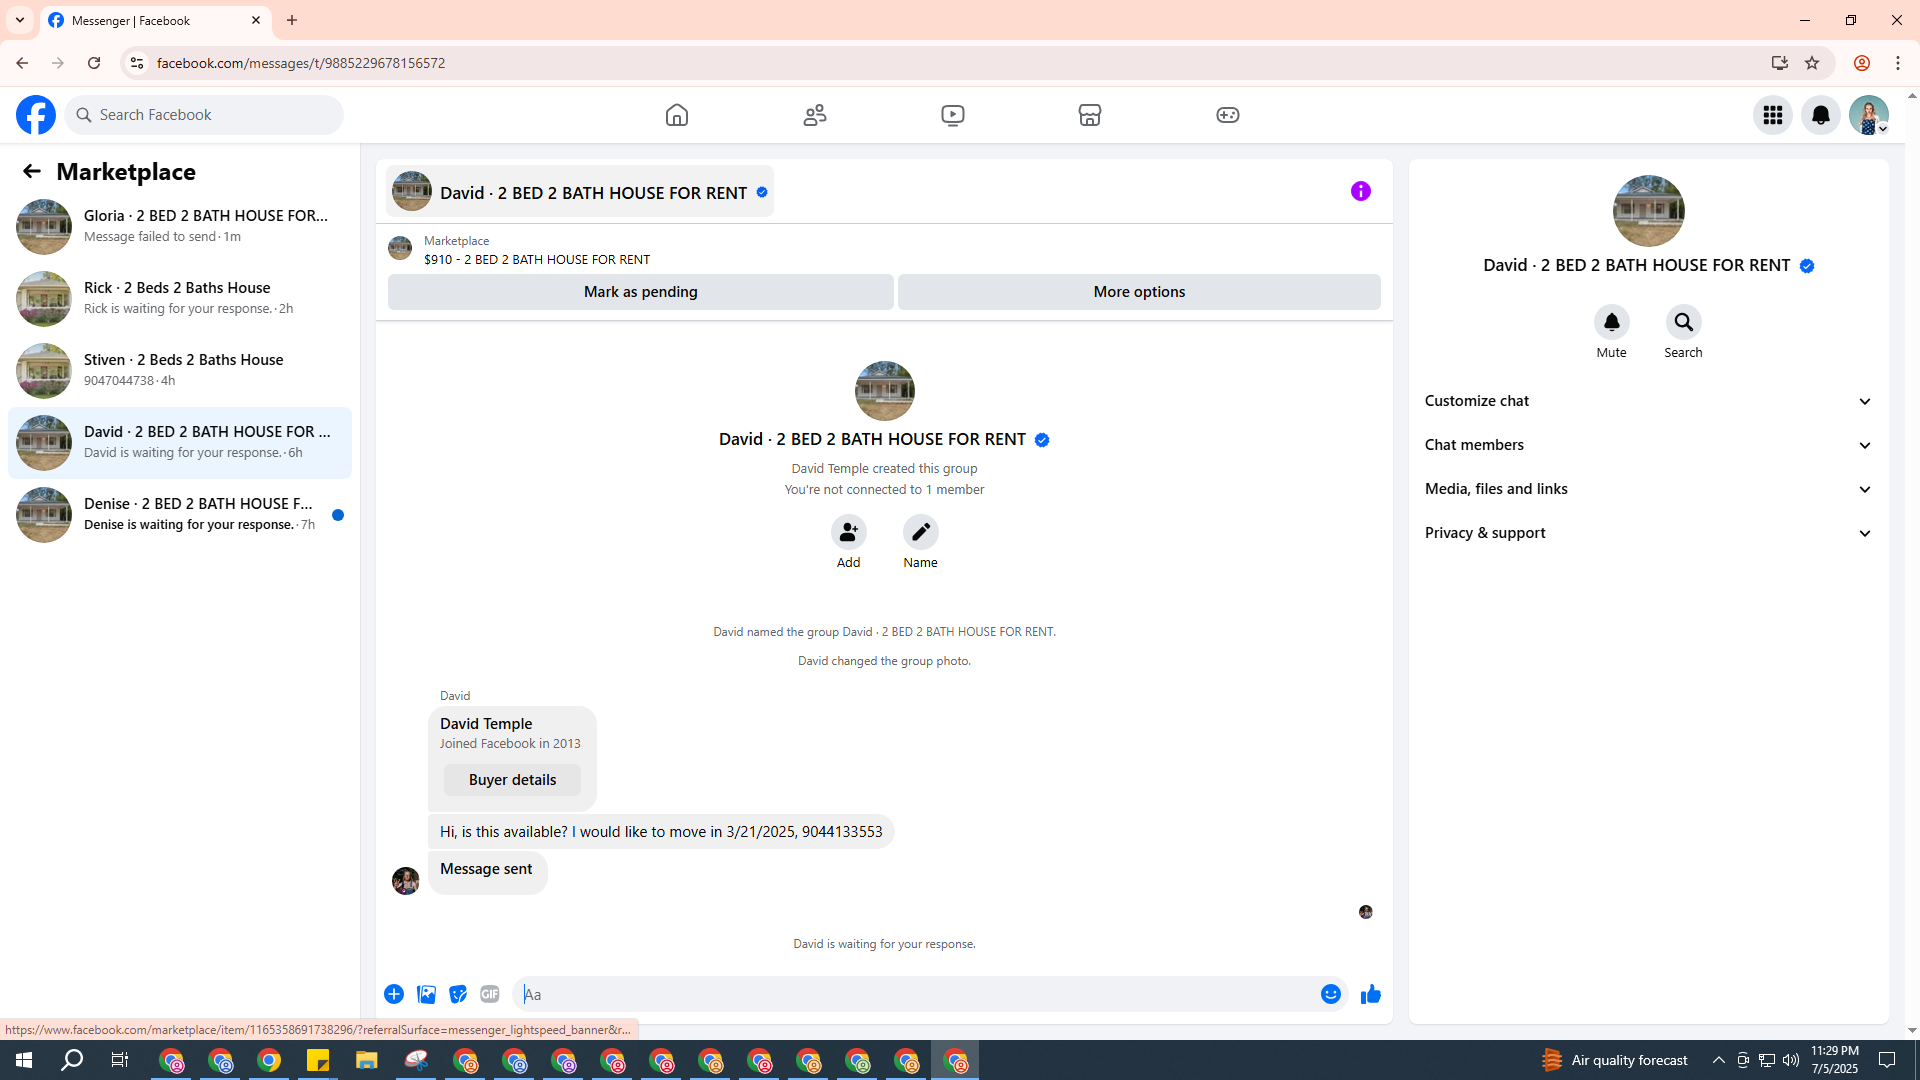Search within the conversation
1920x1080 pixels.
coord(1683,322)
